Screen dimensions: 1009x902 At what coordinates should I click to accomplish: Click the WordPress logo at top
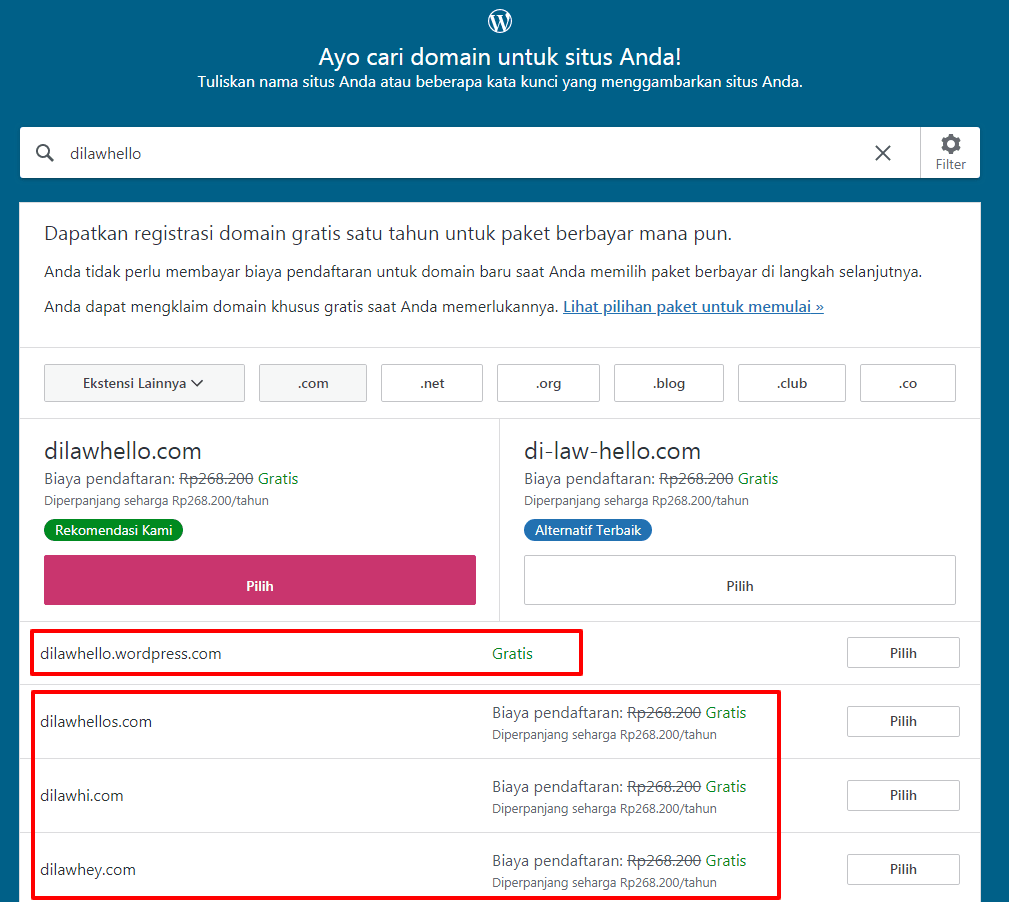[500, 20]
